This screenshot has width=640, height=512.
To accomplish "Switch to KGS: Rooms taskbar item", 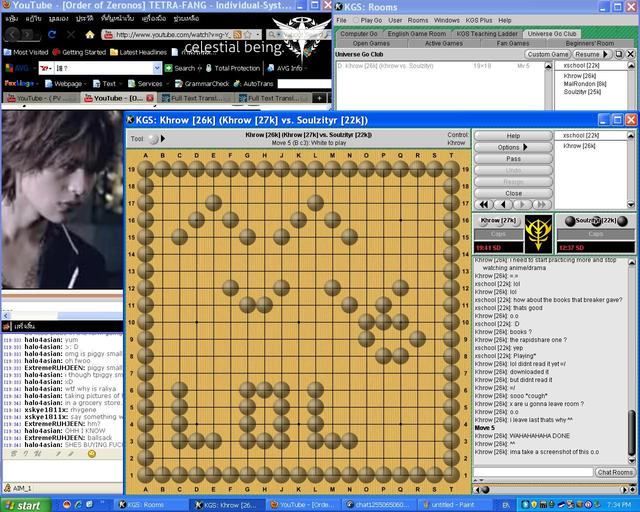I will pos(149,505).
